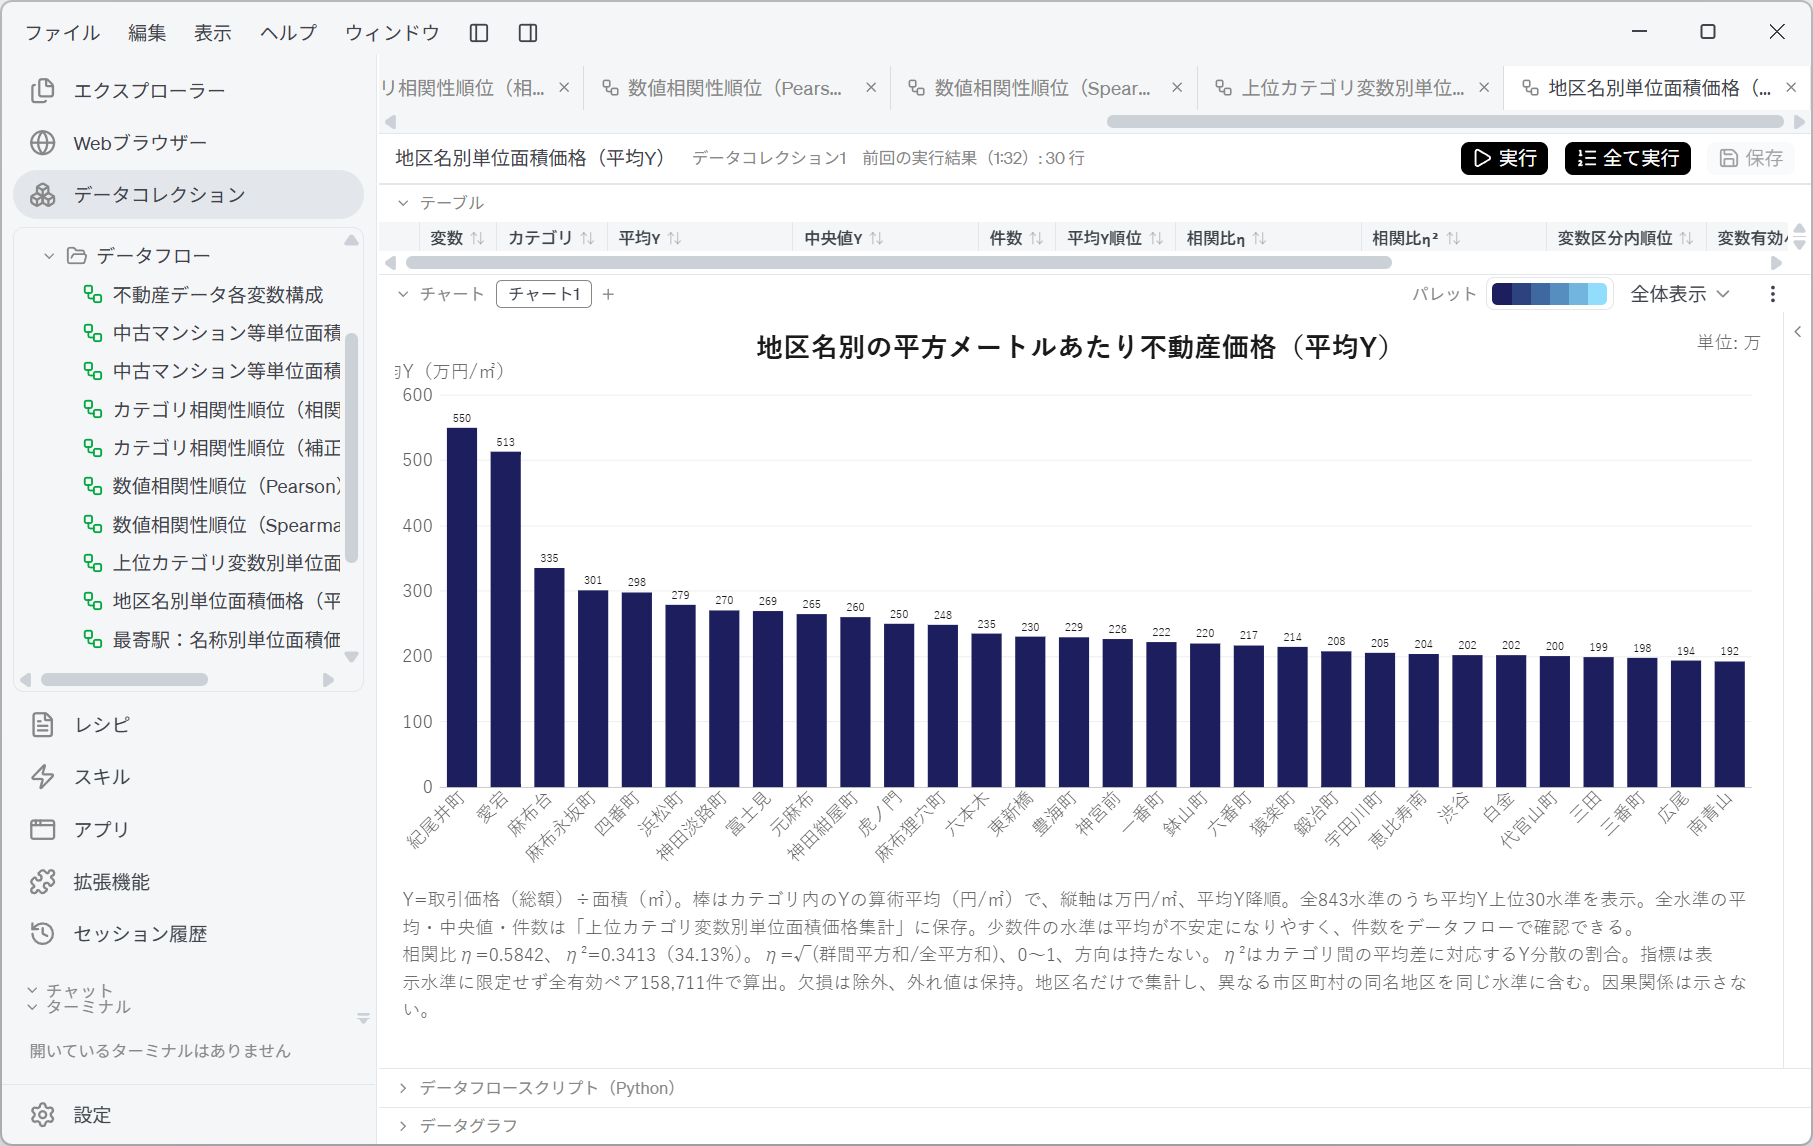Open the 全体表示 dropdown

(1680, 294)
